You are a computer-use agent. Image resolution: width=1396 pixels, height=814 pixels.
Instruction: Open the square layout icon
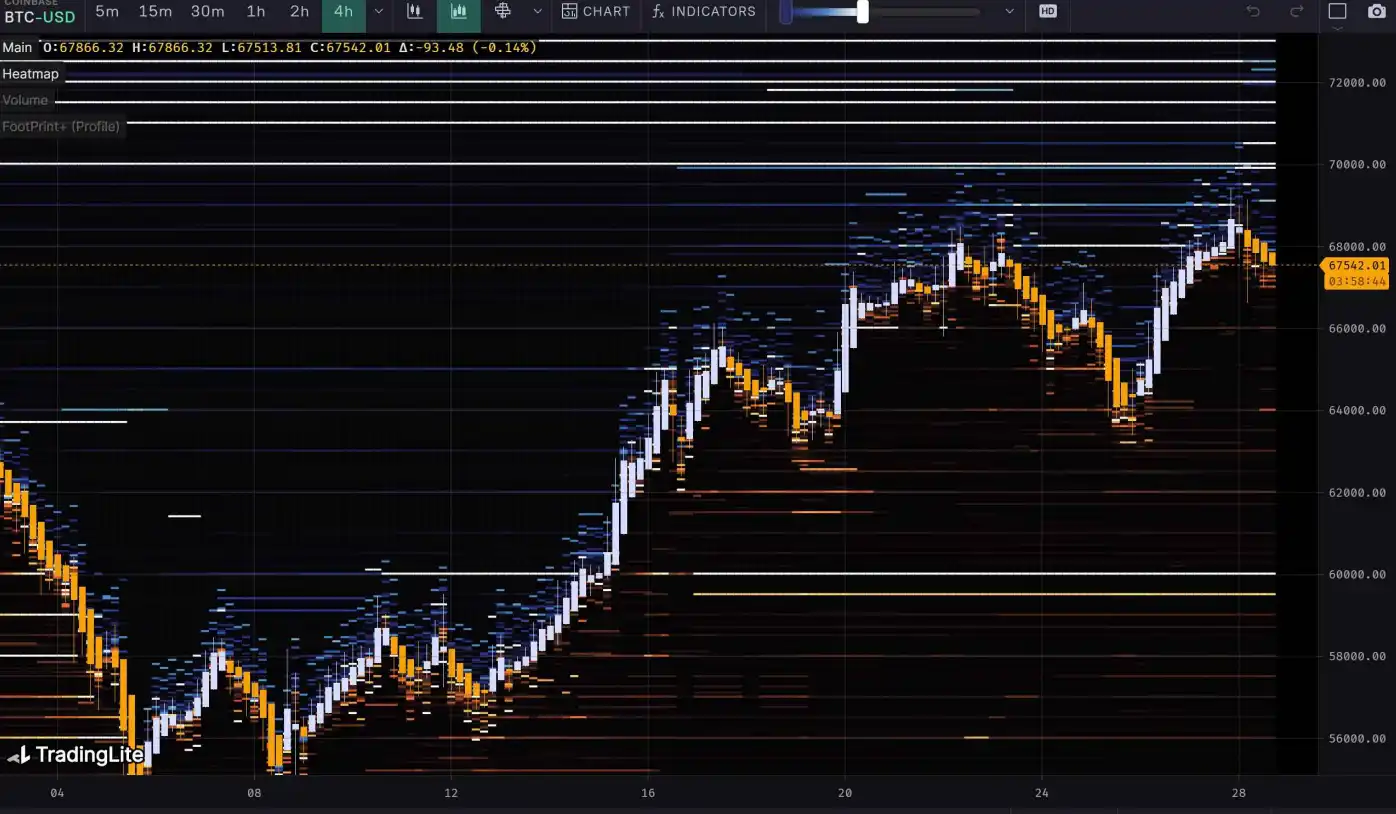[1337, 12]
